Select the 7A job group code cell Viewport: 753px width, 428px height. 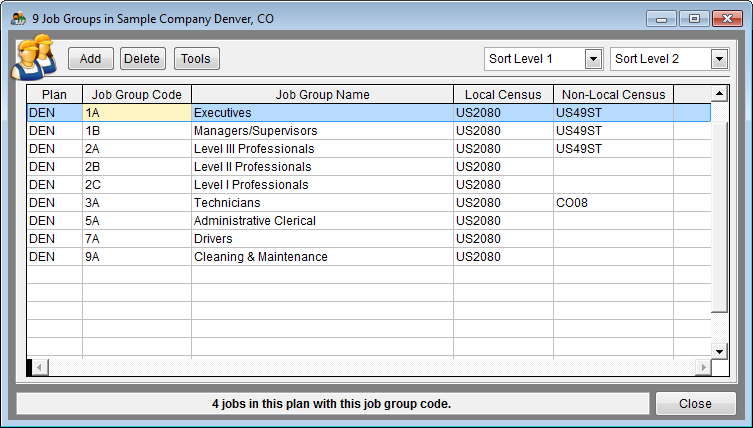[x=137, y=239]
